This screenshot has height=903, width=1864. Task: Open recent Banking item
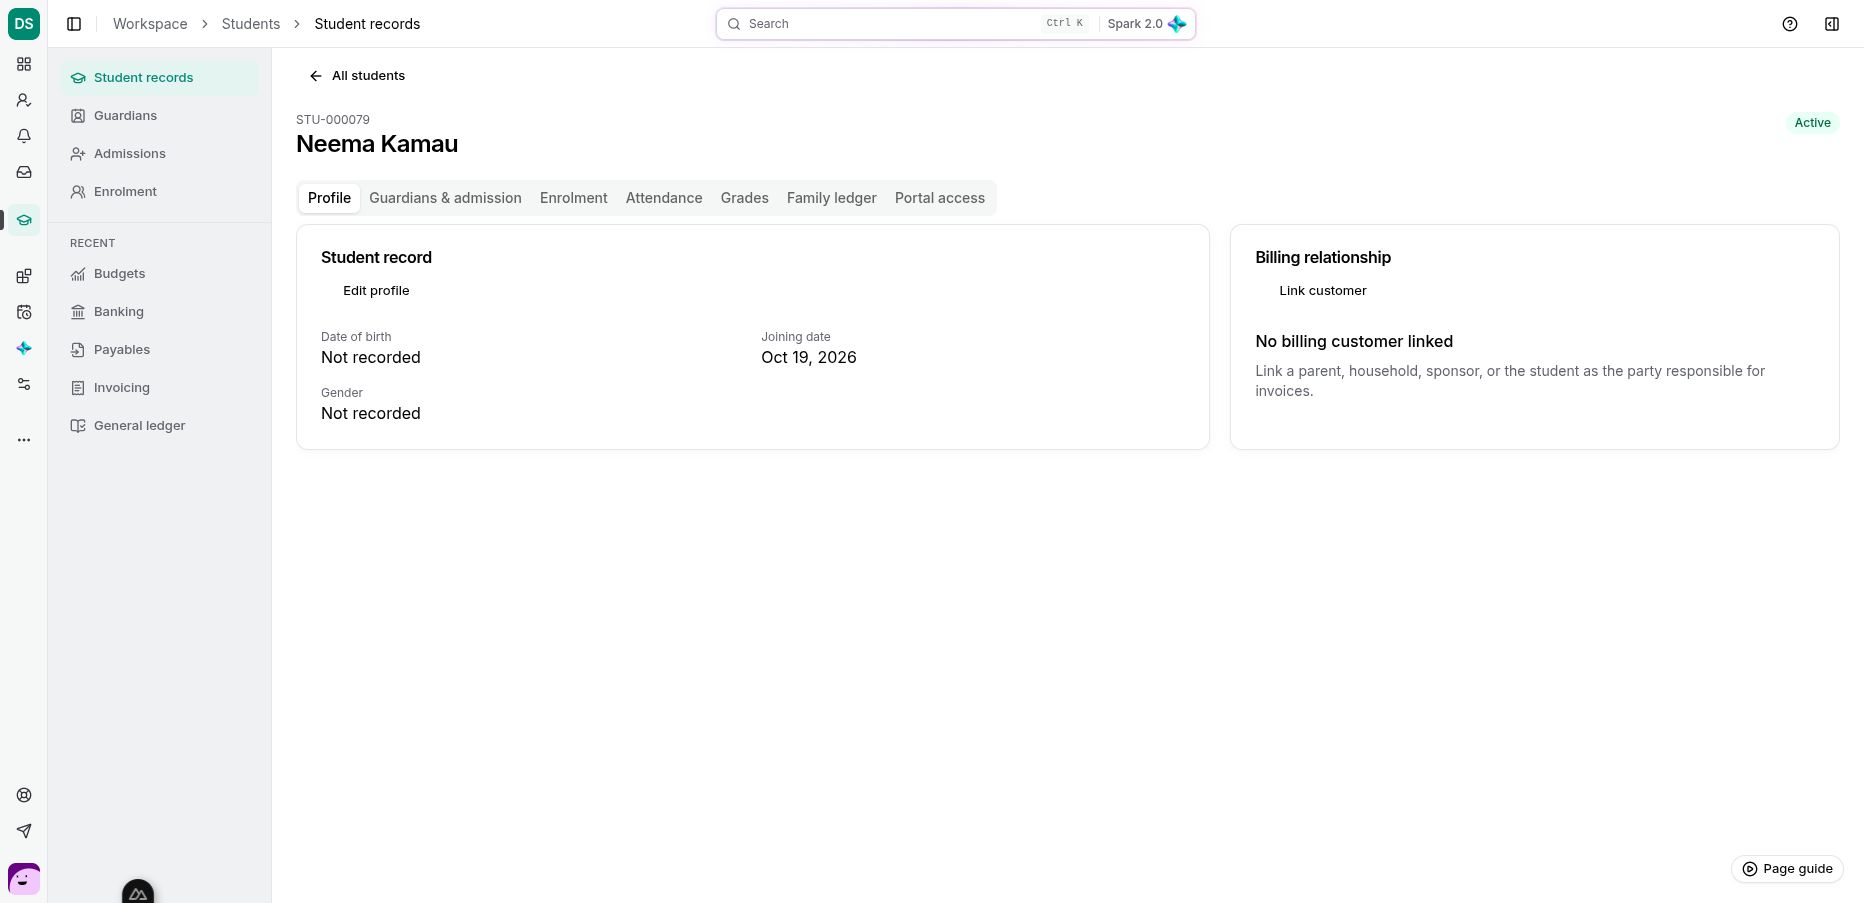click(x=159, y=312)
